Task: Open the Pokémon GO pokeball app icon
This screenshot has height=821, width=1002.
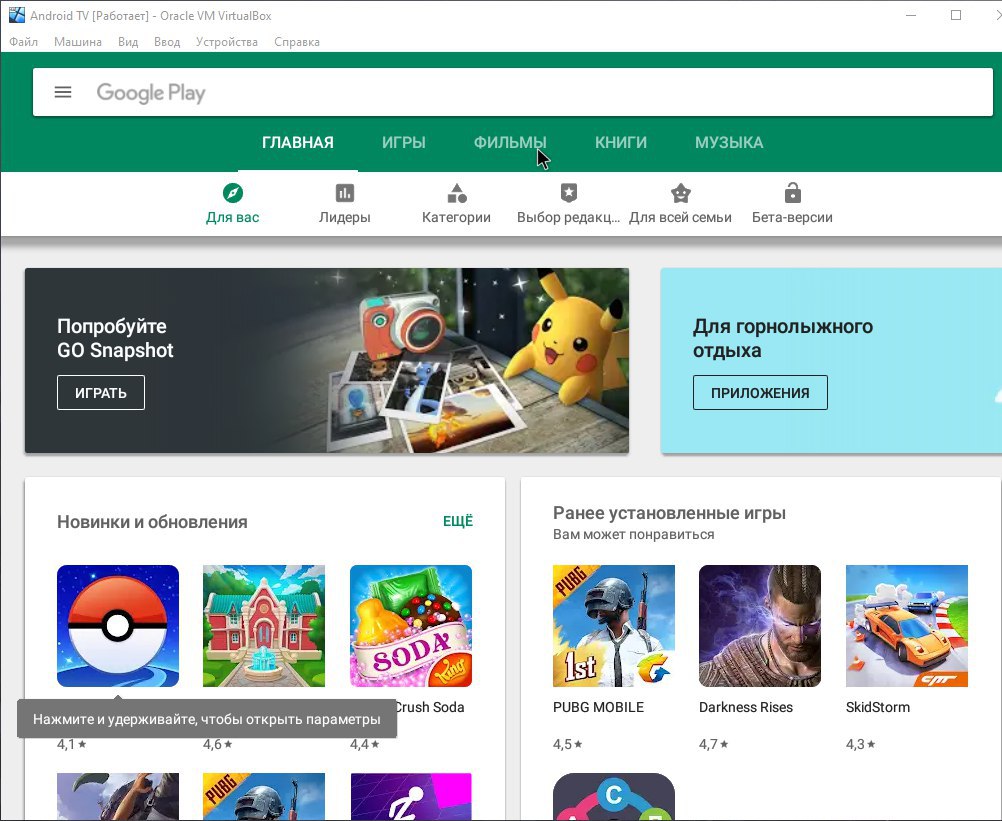Action: (118, 625)
